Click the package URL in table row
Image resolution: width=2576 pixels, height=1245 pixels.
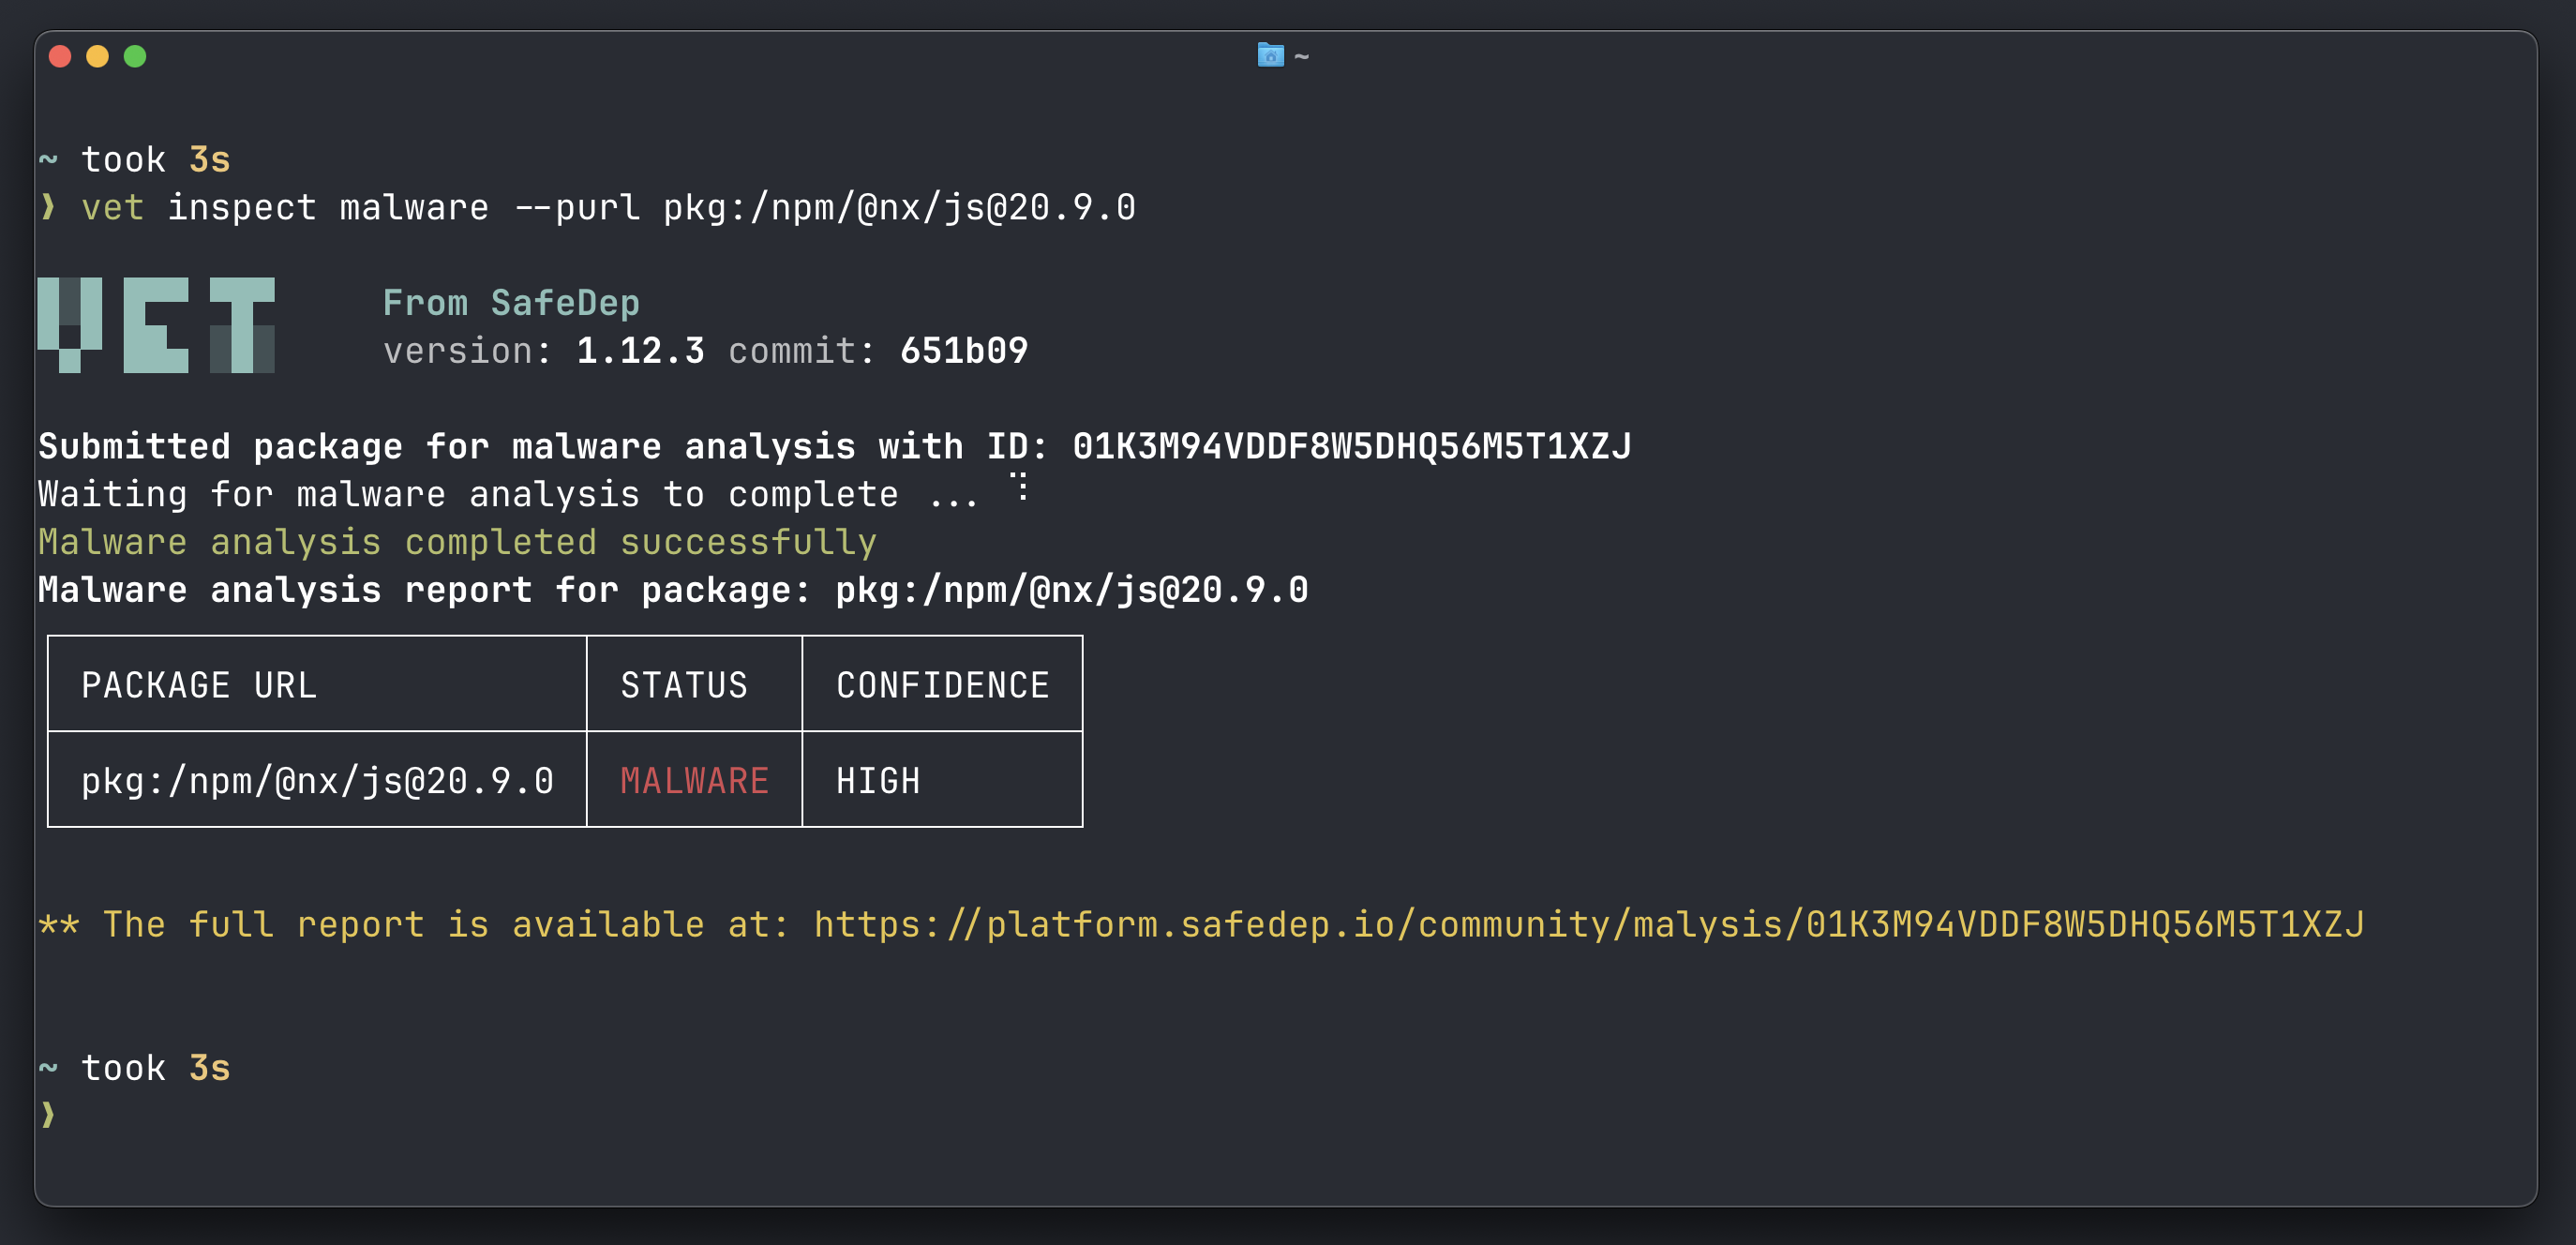click(317, 781)
